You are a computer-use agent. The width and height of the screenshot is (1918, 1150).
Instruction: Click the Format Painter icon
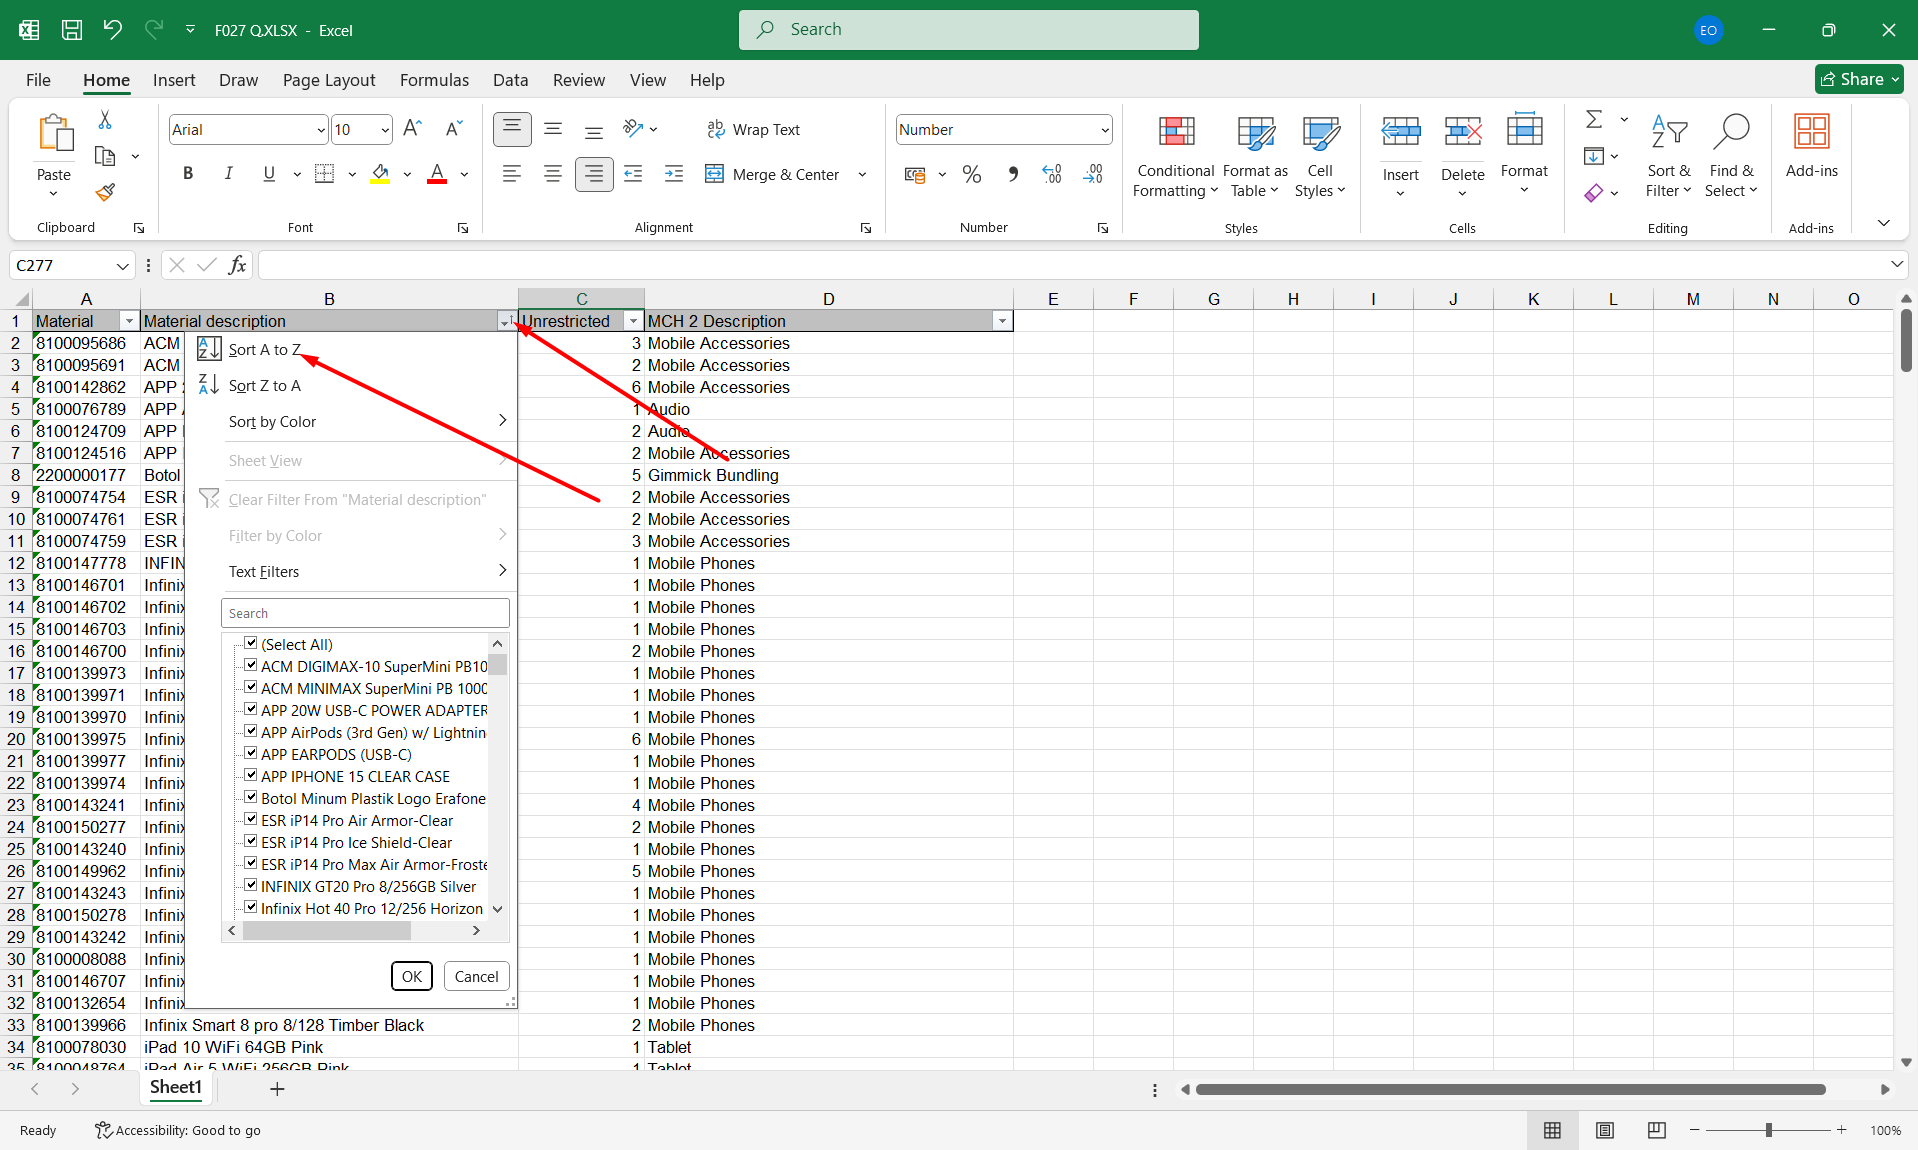[105, 192]
